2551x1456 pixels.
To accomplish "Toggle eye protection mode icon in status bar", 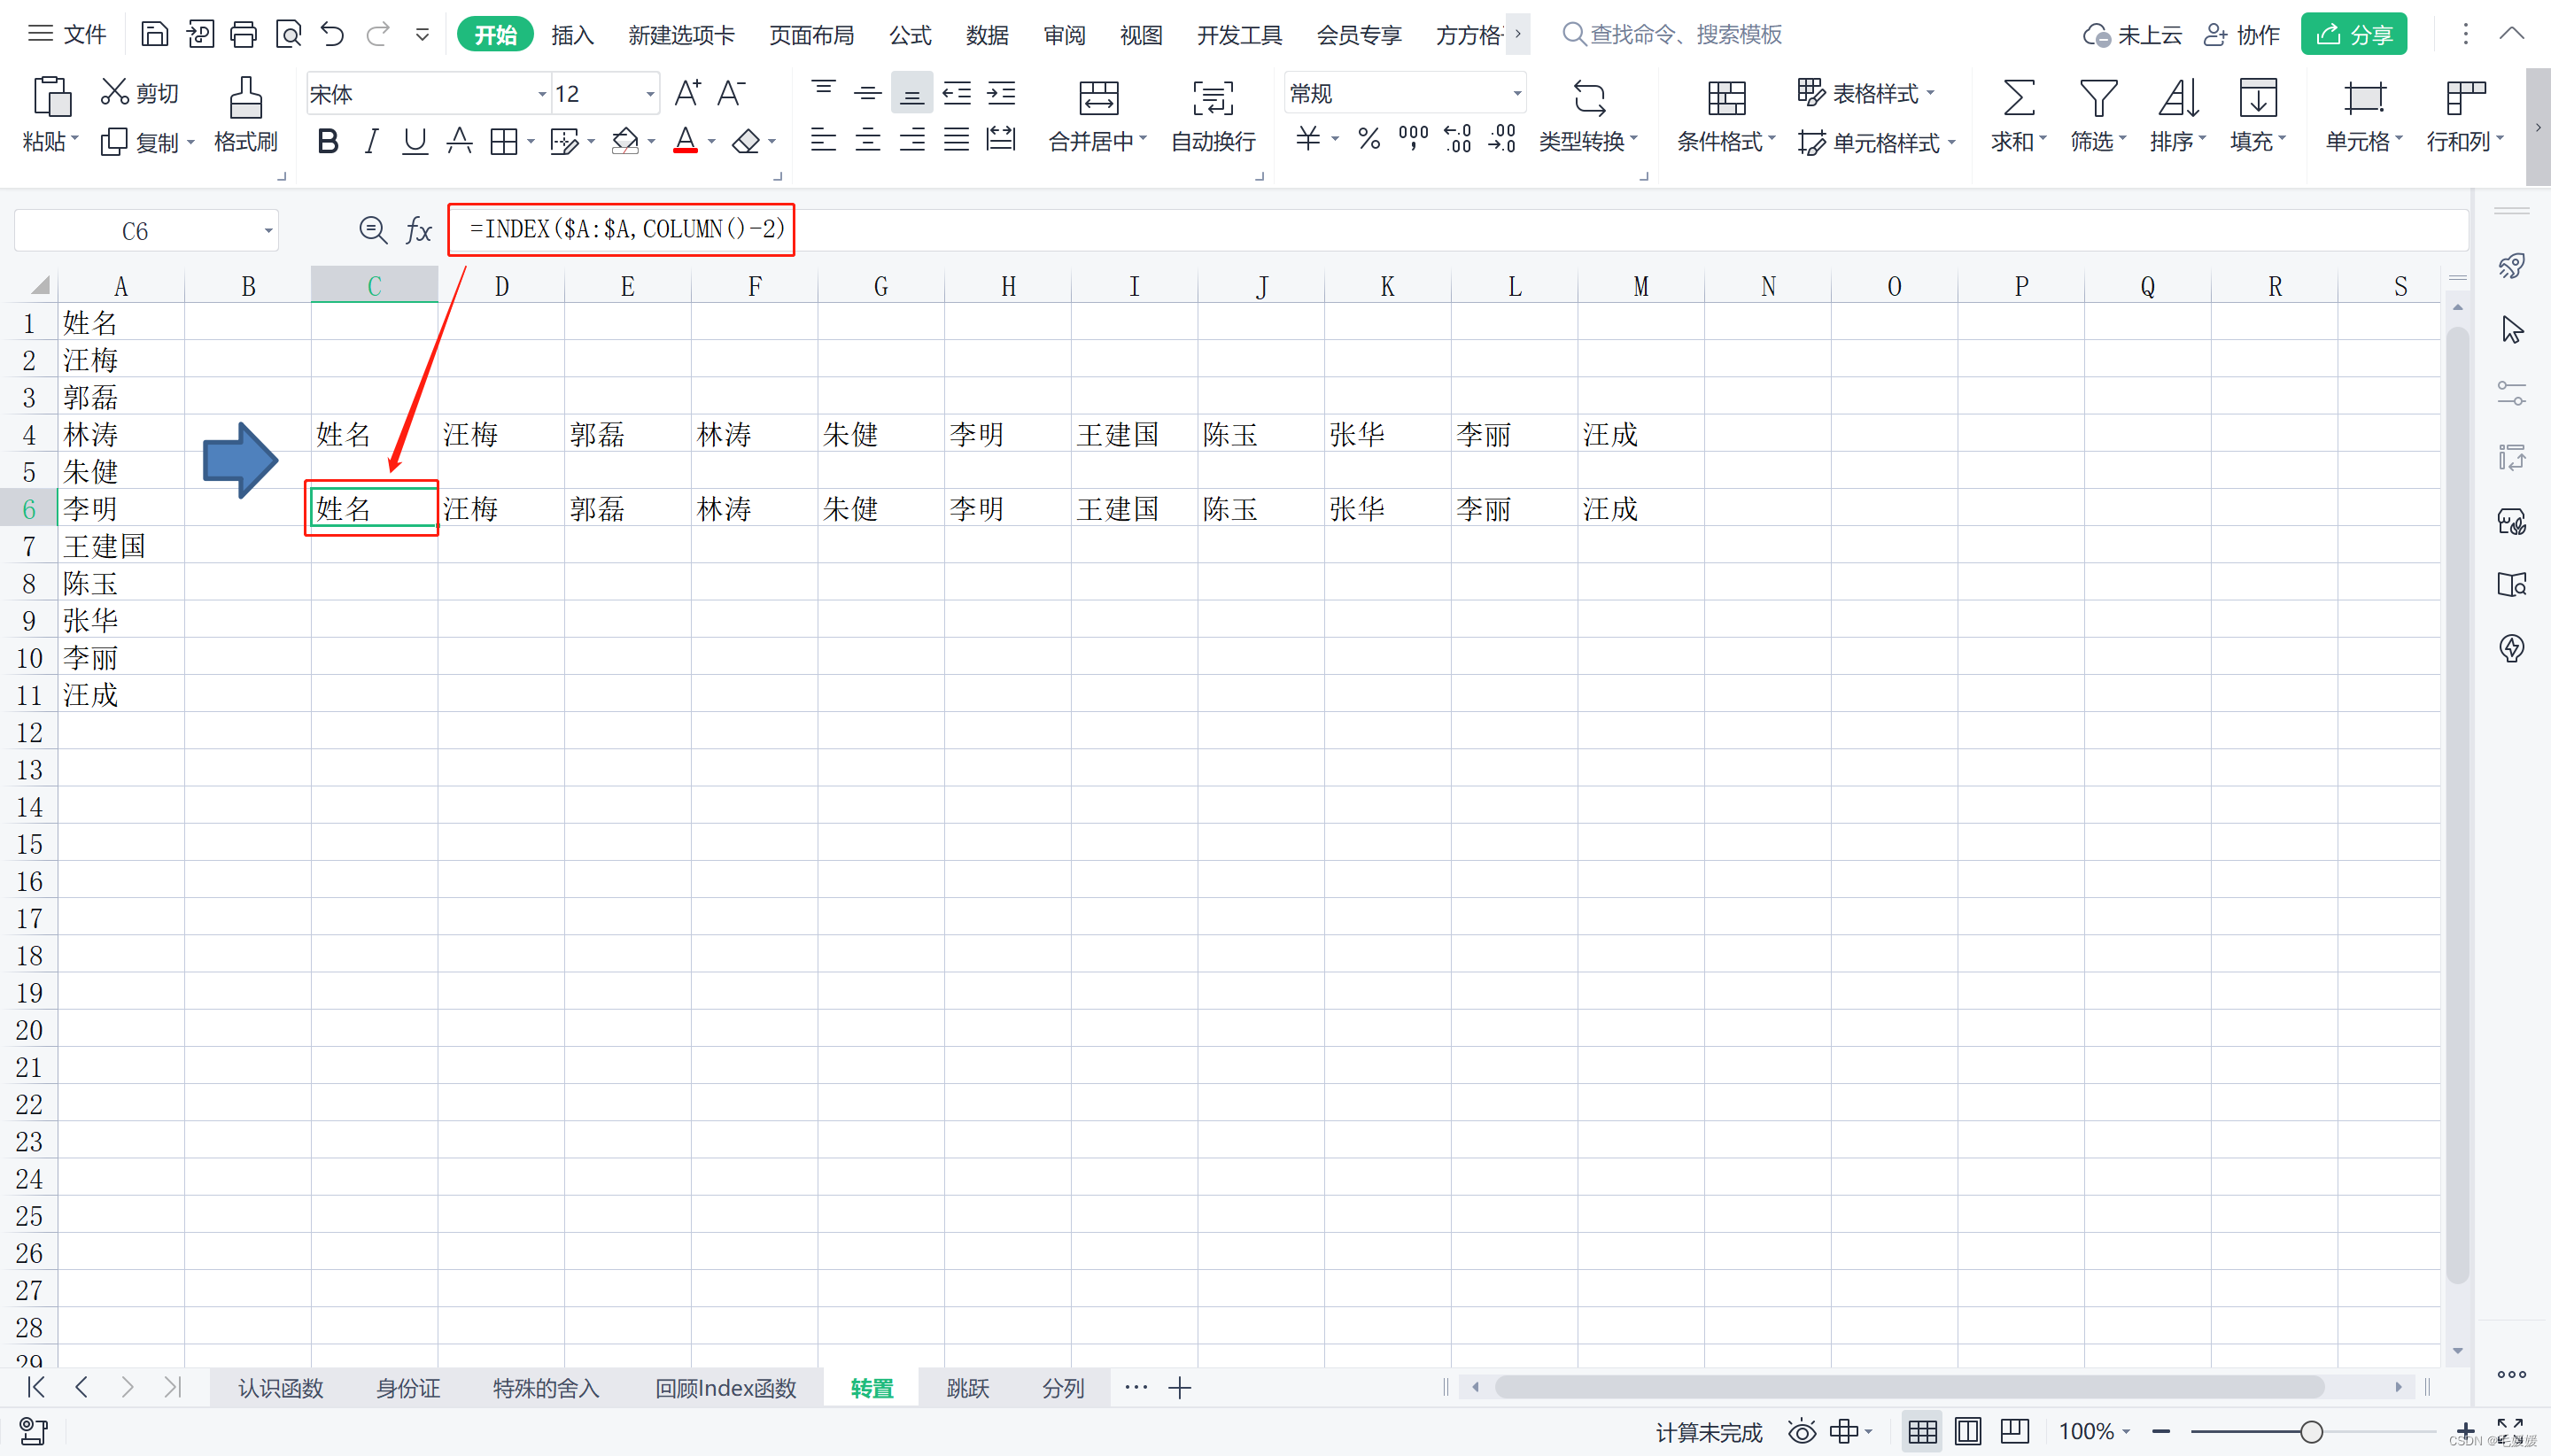I will pos(1802,1432).
